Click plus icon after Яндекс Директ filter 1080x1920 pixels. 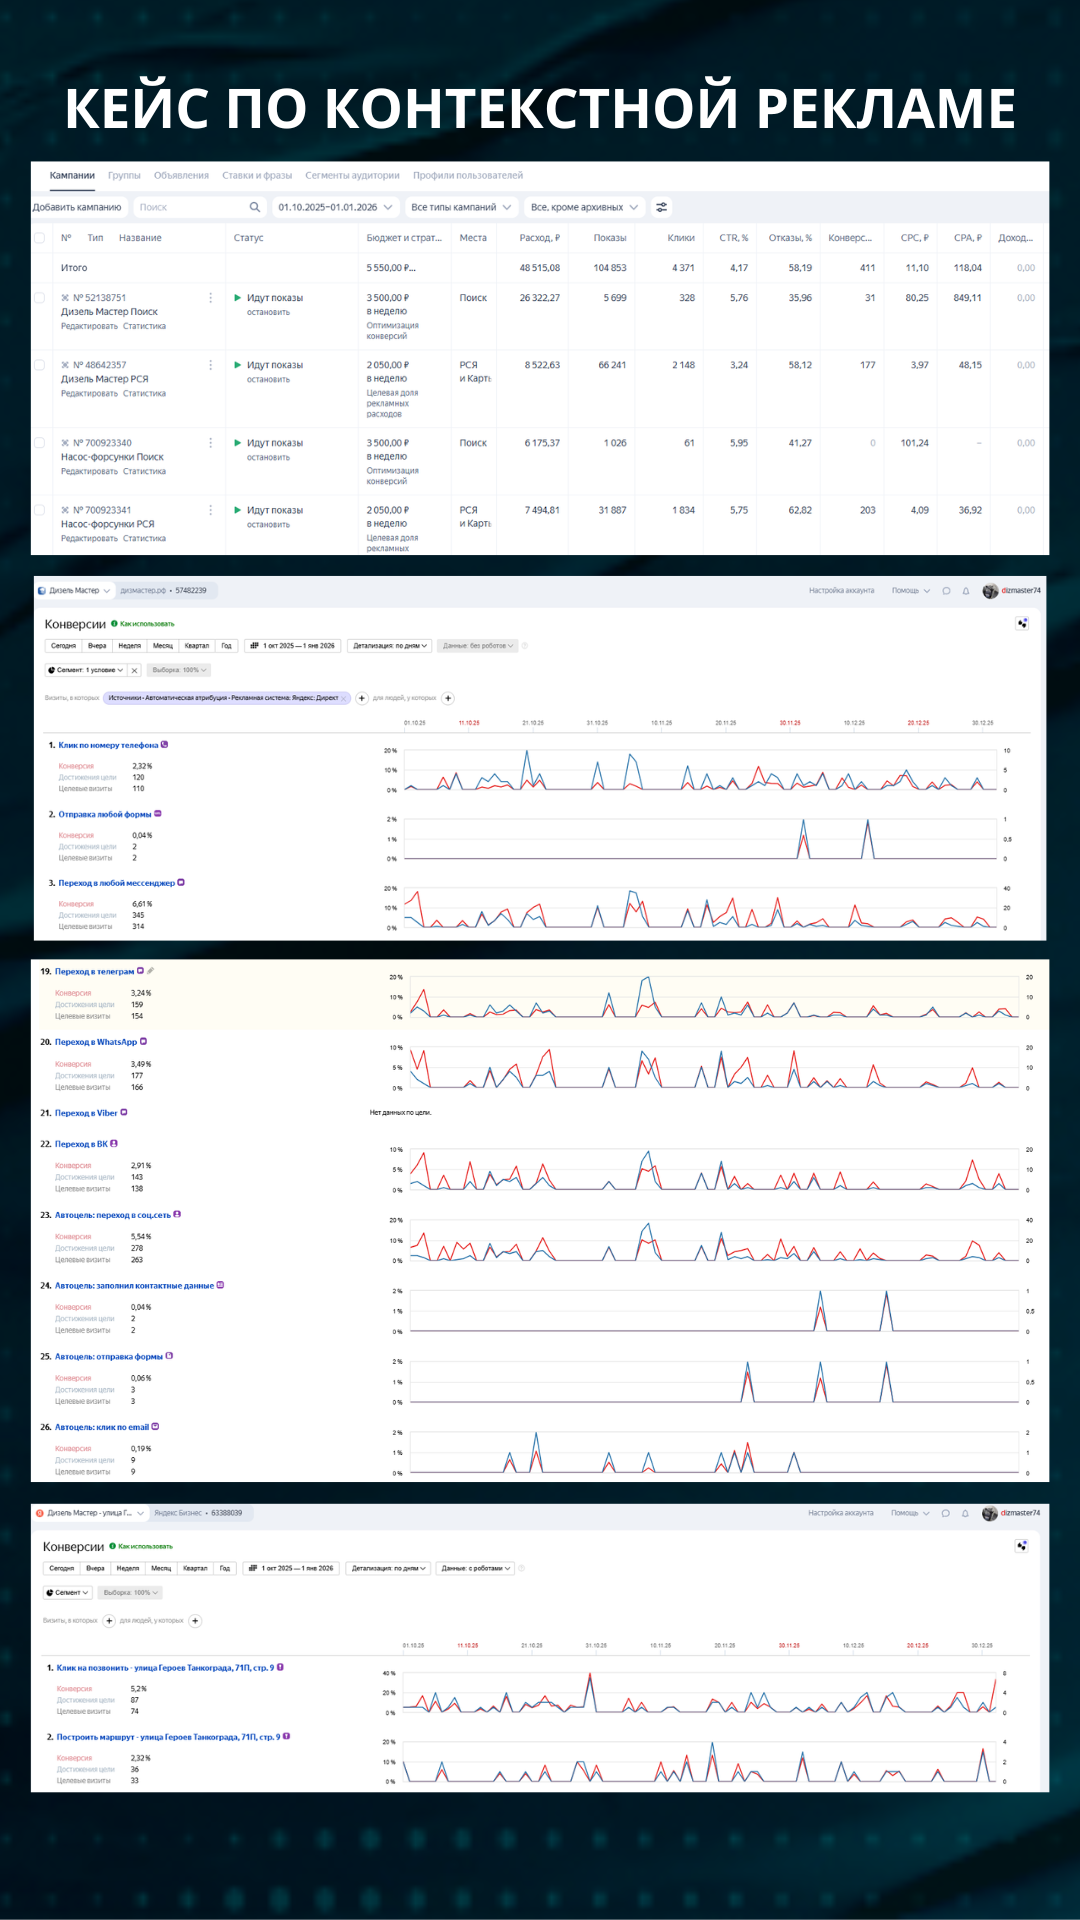pos(362,698)
